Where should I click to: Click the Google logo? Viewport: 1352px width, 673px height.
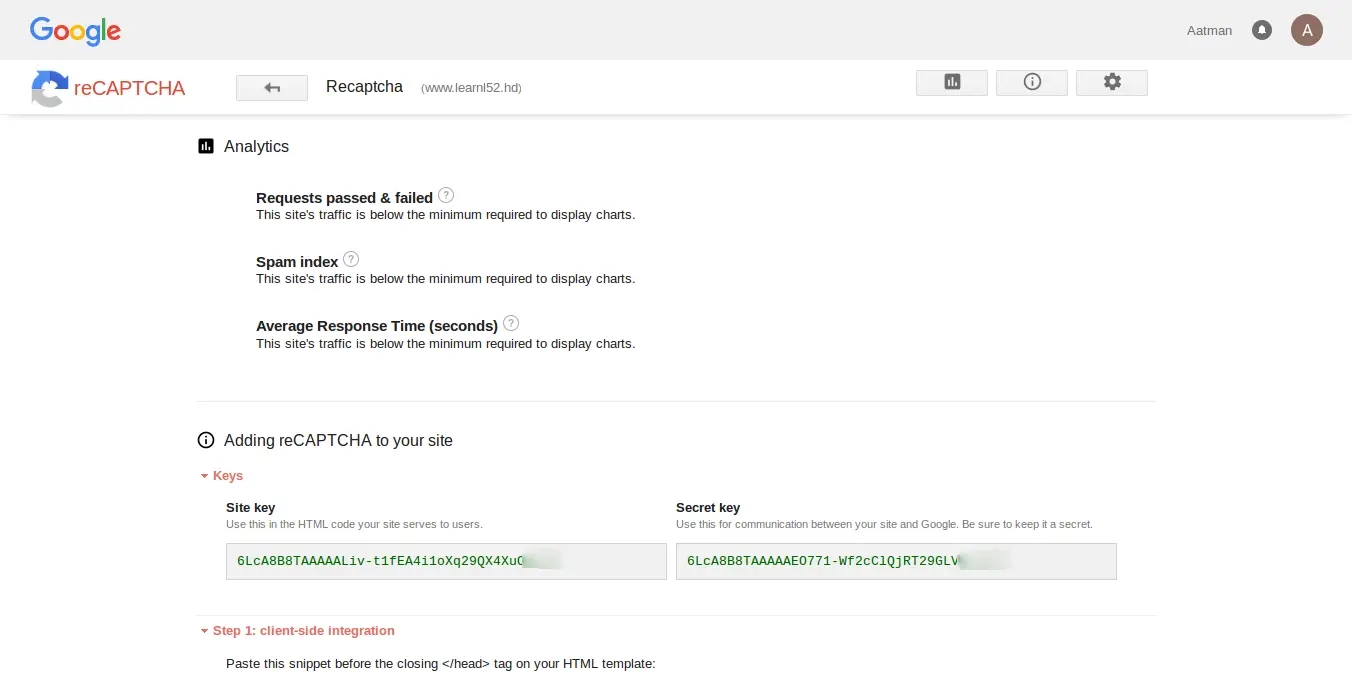click(x=75, y=31)
